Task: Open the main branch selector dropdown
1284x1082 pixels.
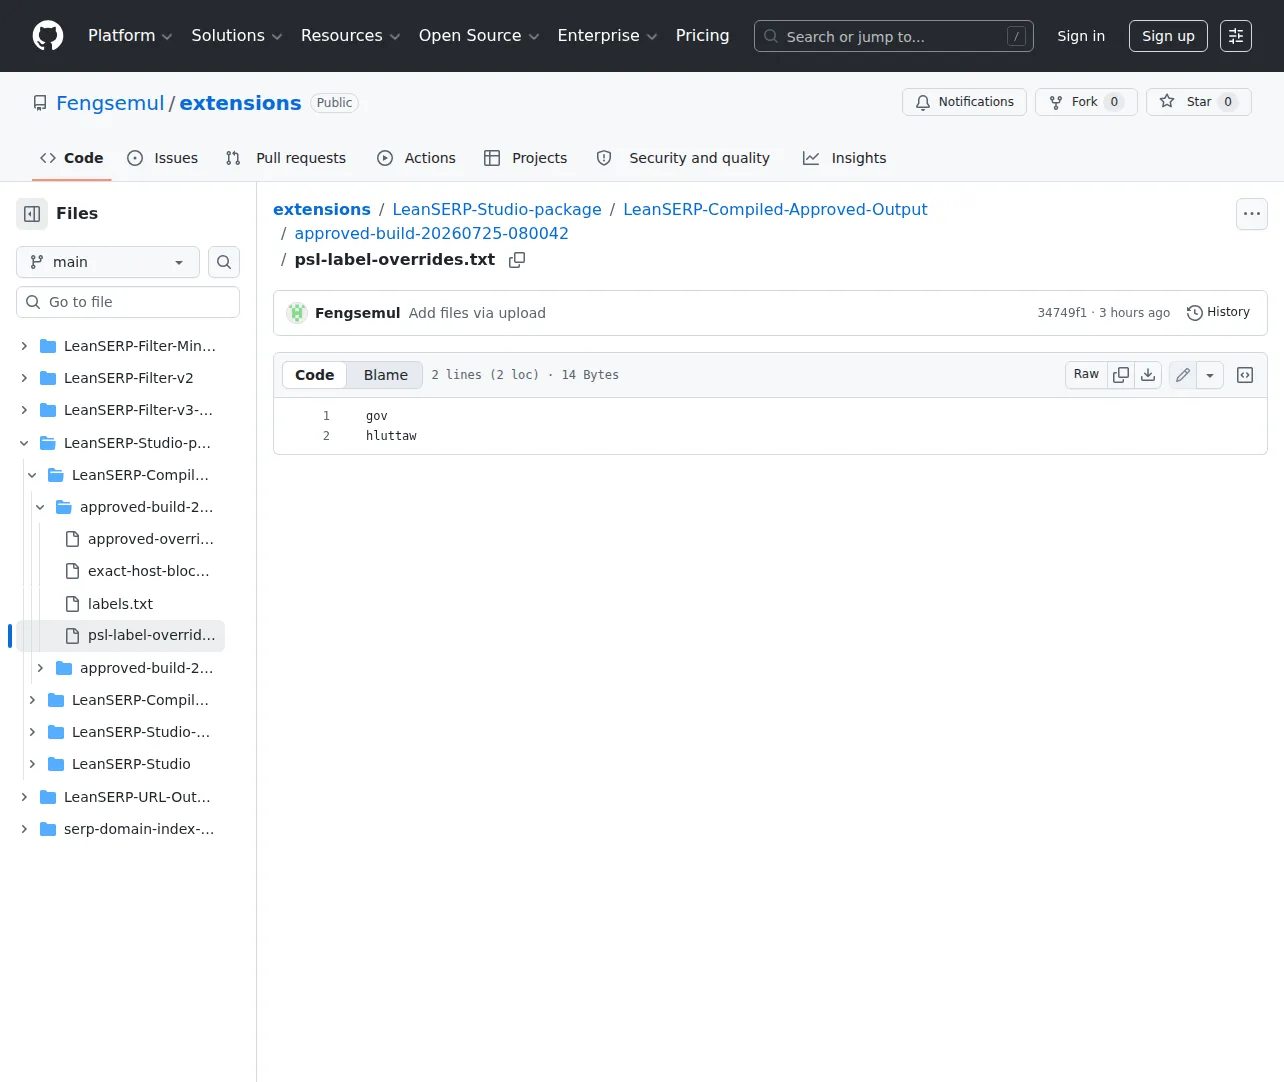Action: point(108,262)
